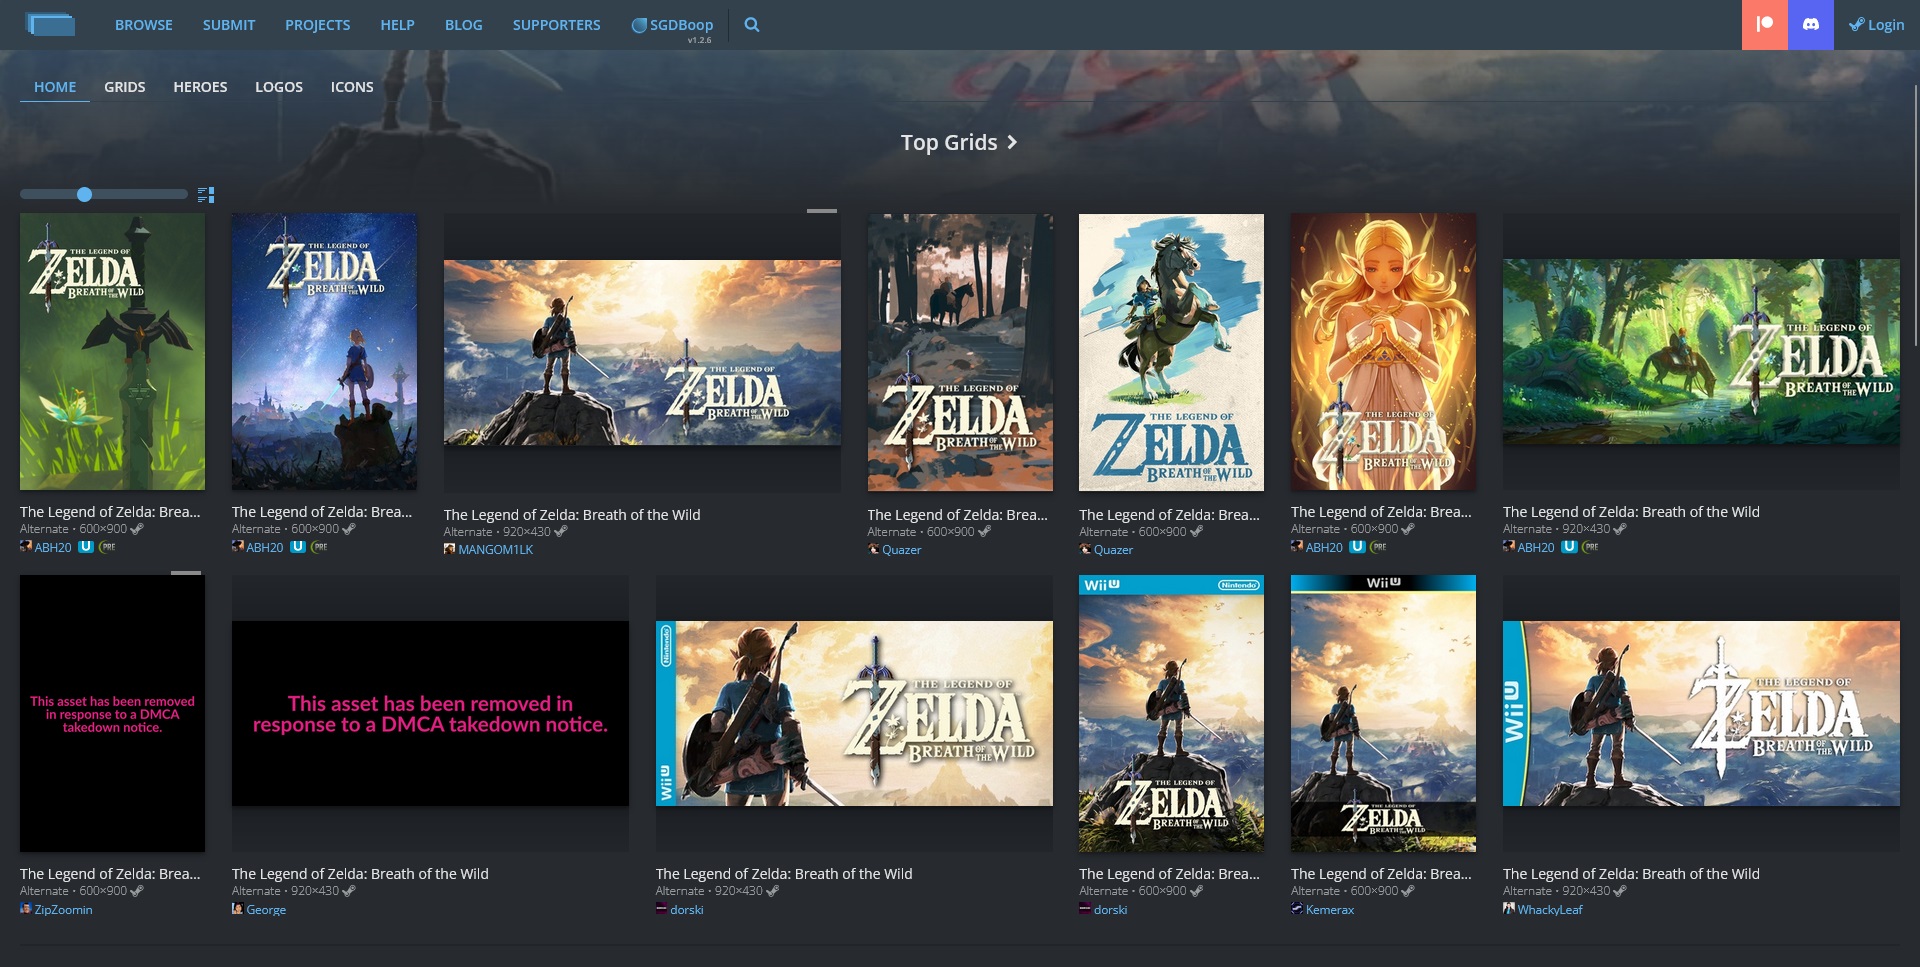This screenshot has height=967, width=1920.
Task: Switch to the LOGOS tab
Action: click(279, 87)
